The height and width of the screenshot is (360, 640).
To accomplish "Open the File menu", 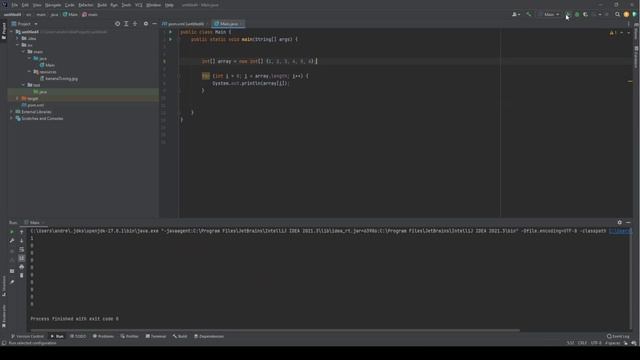I will pyautogui.click(x=15, y=5).
